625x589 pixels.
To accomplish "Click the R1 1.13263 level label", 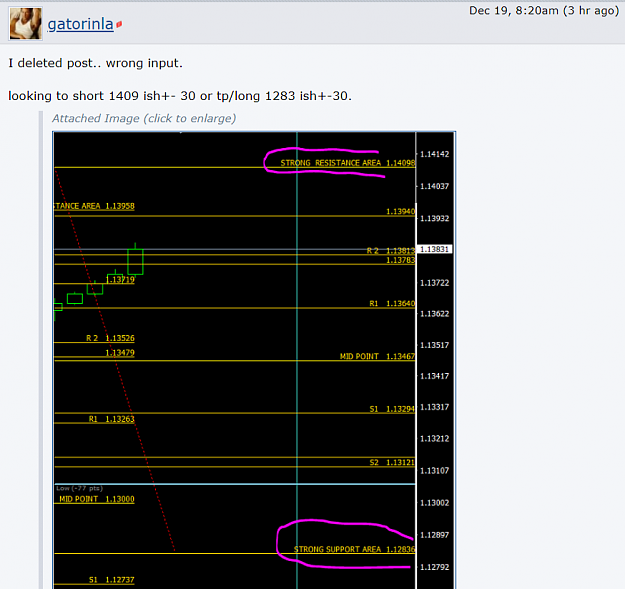I will click(112, 419).
